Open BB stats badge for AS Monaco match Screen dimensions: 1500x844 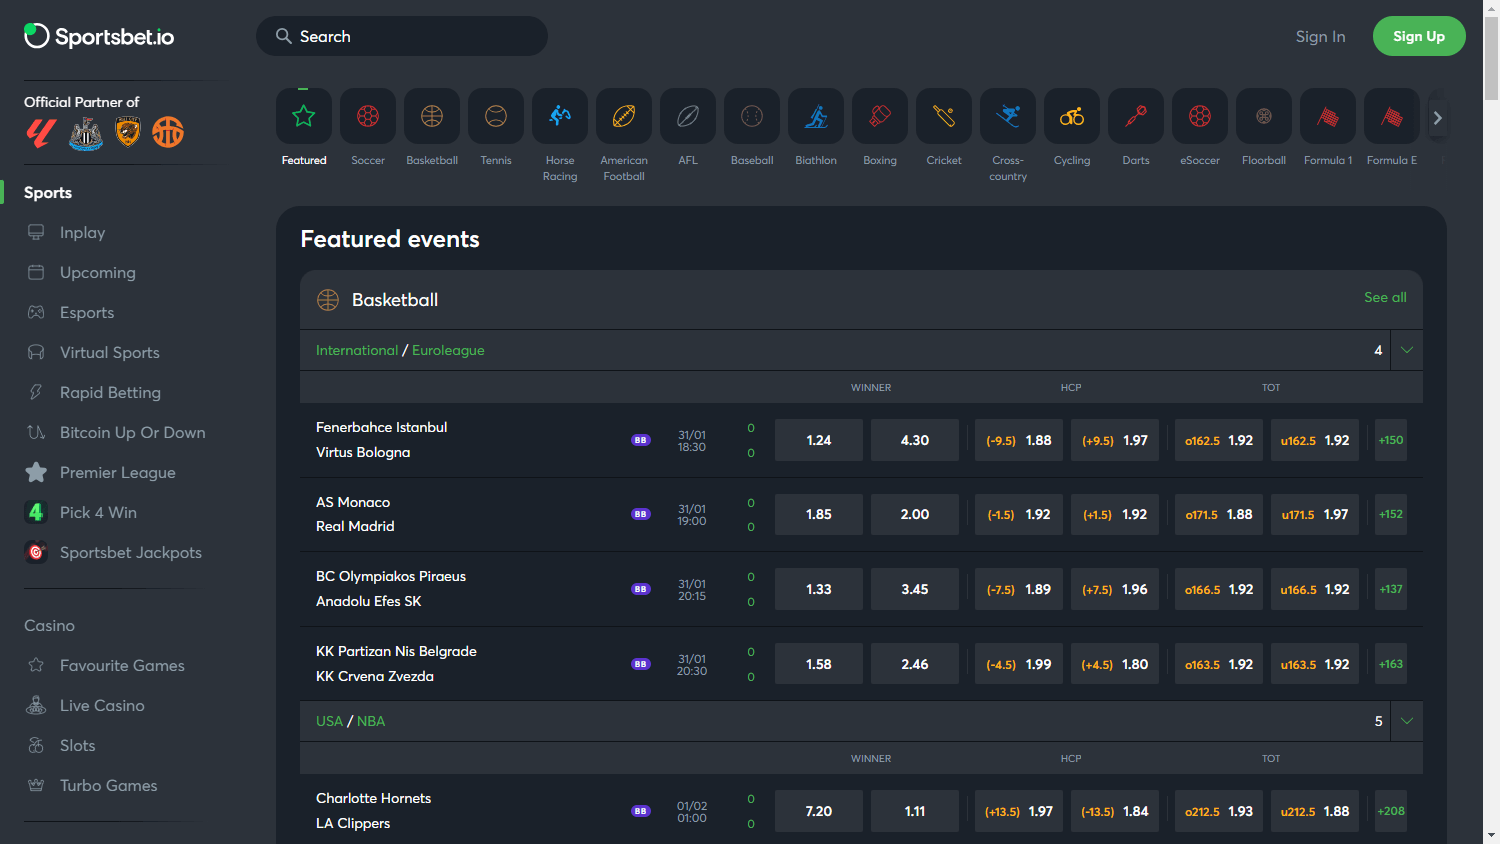tap(641, 514)
